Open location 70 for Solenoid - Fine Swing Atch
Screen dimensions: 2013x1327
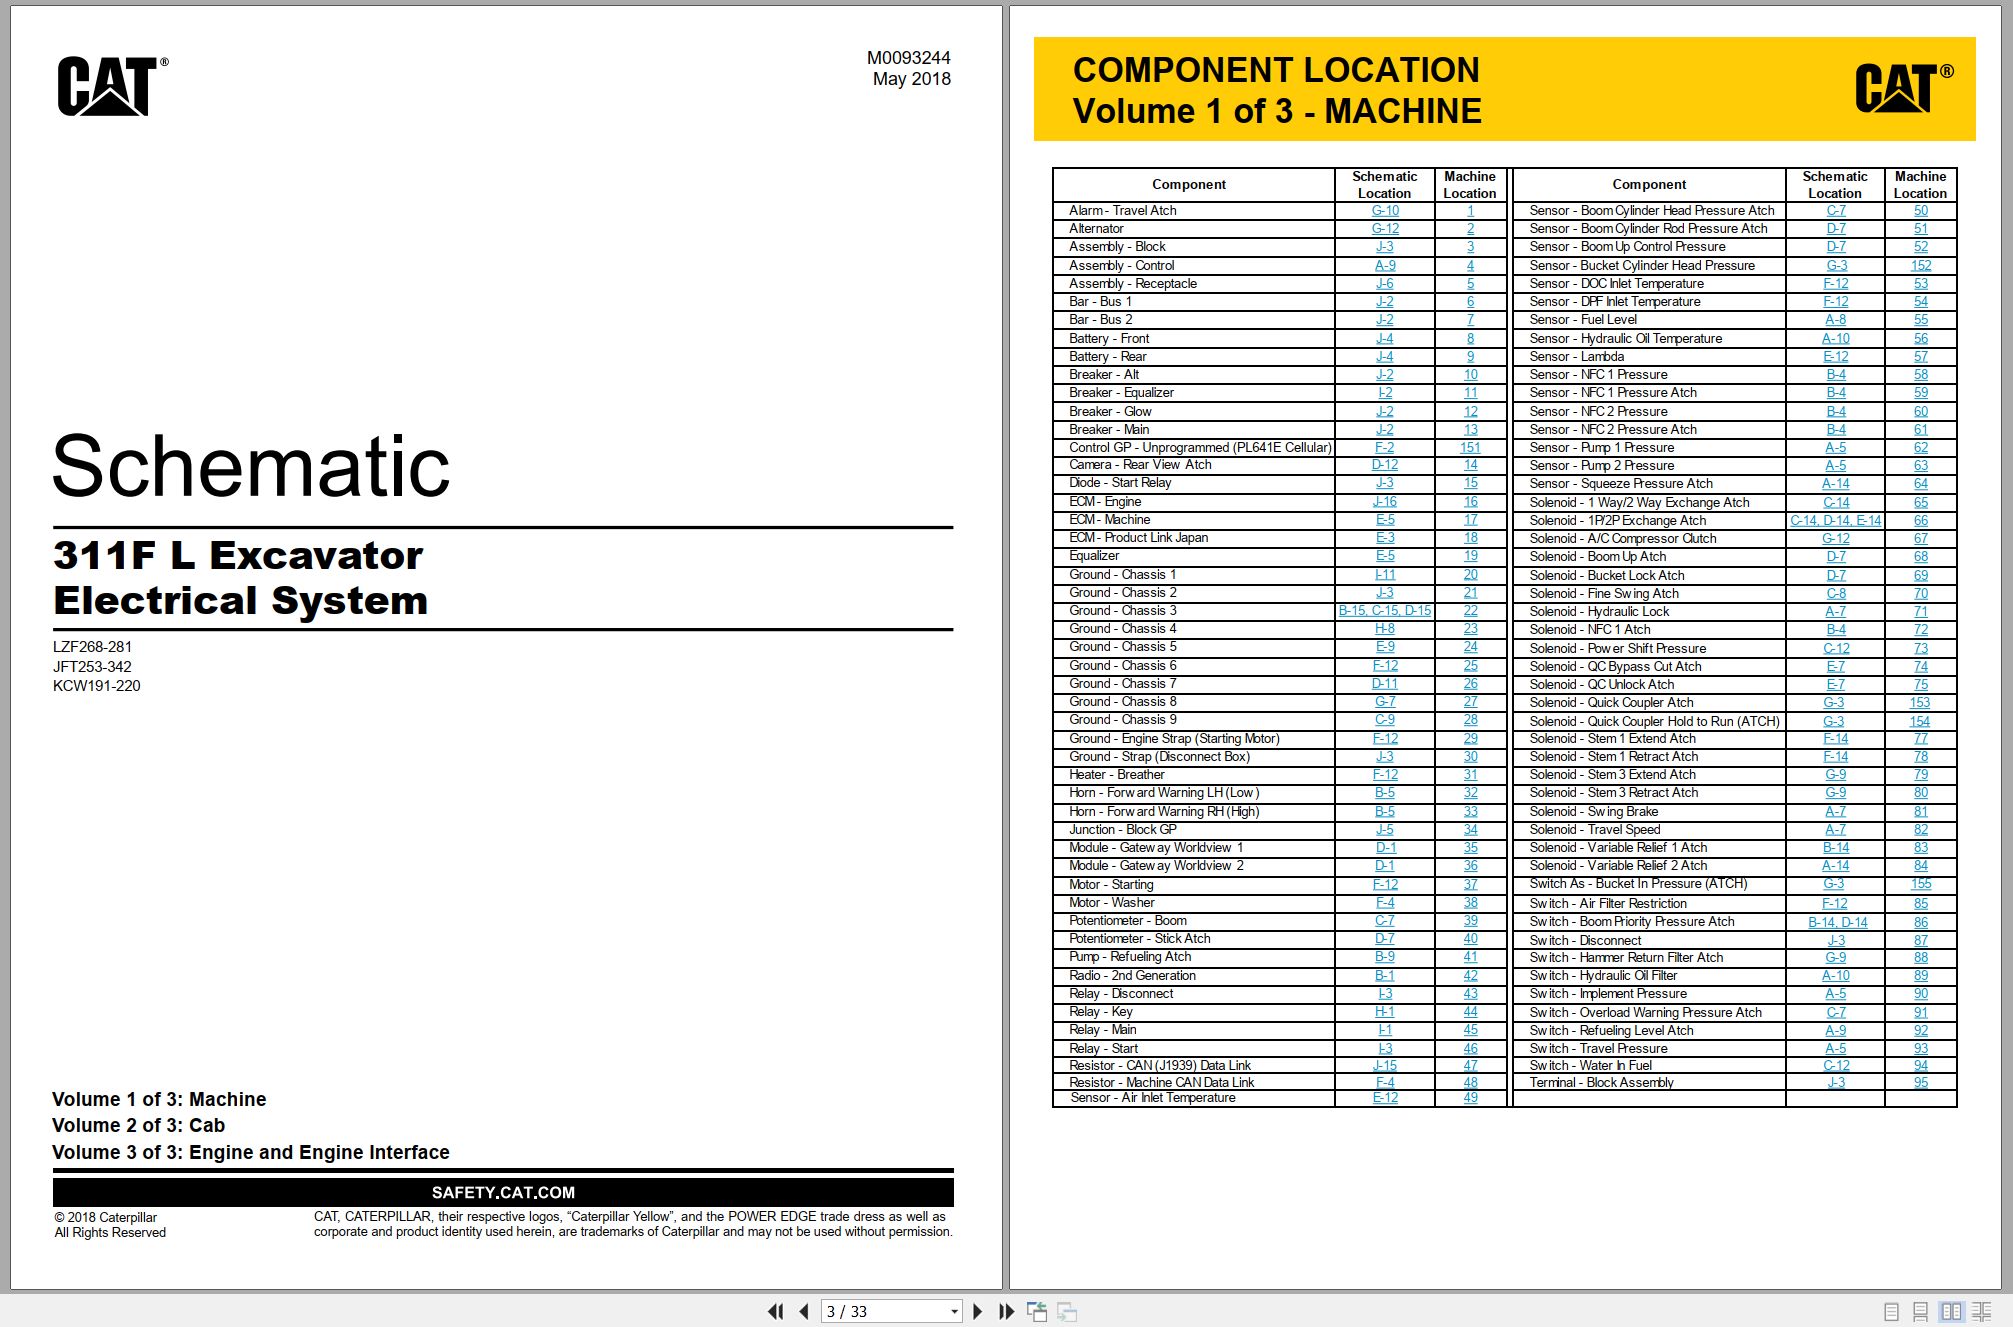click(1921, 594)
